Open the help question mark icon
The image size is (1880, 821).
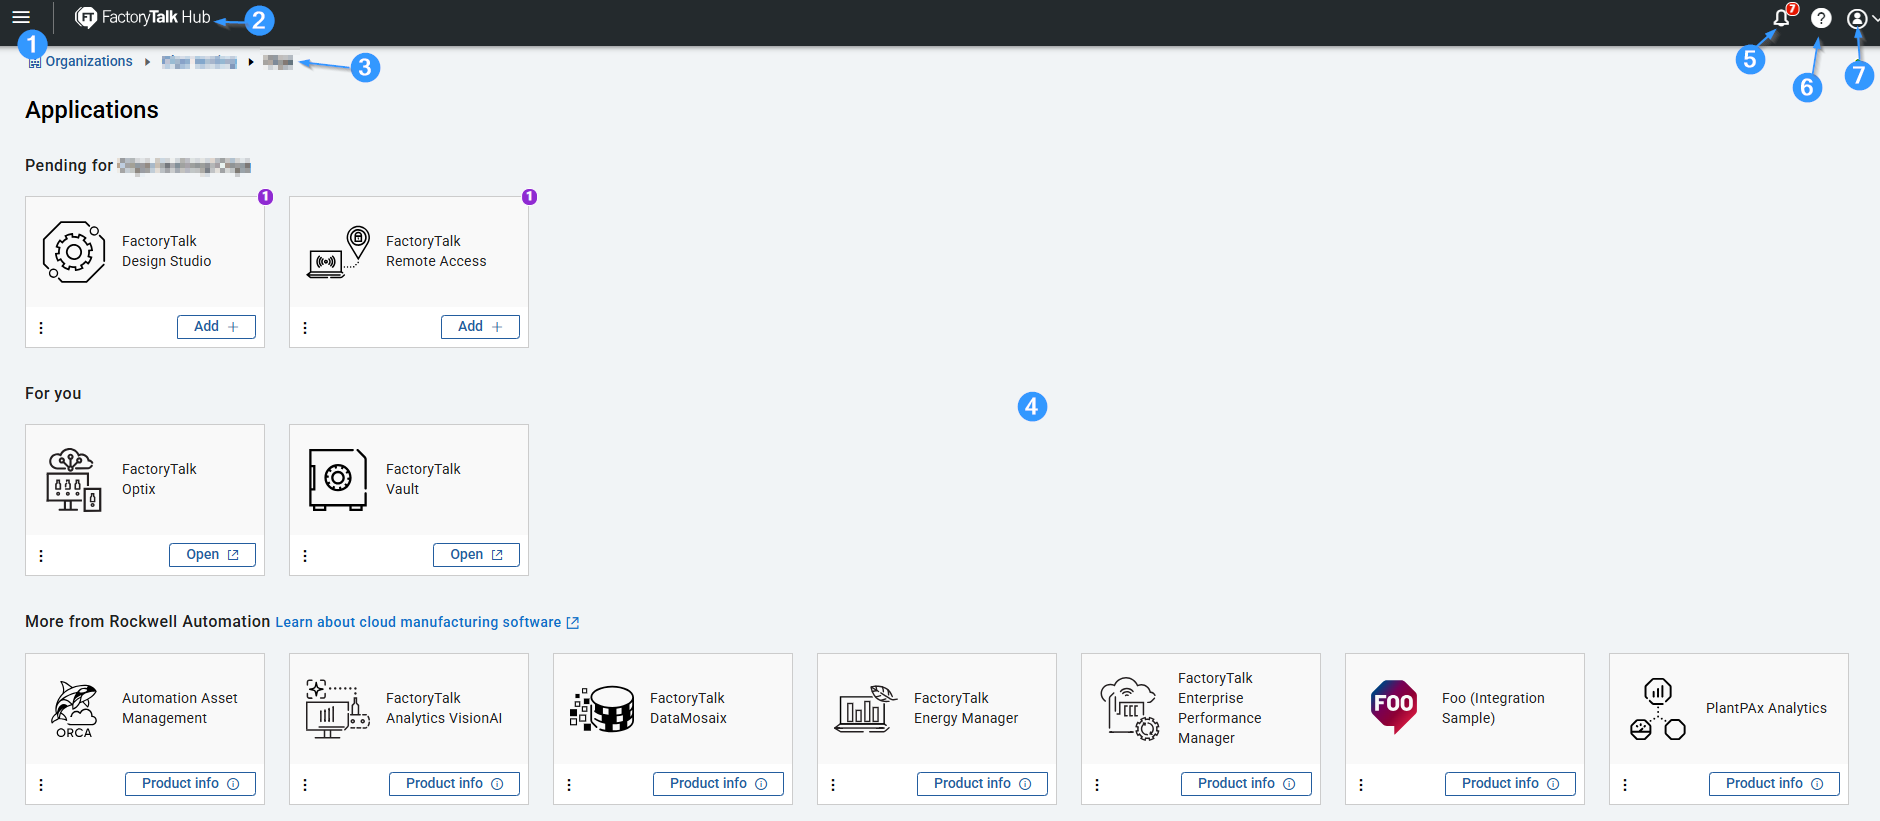click(x=1821, y=18)
